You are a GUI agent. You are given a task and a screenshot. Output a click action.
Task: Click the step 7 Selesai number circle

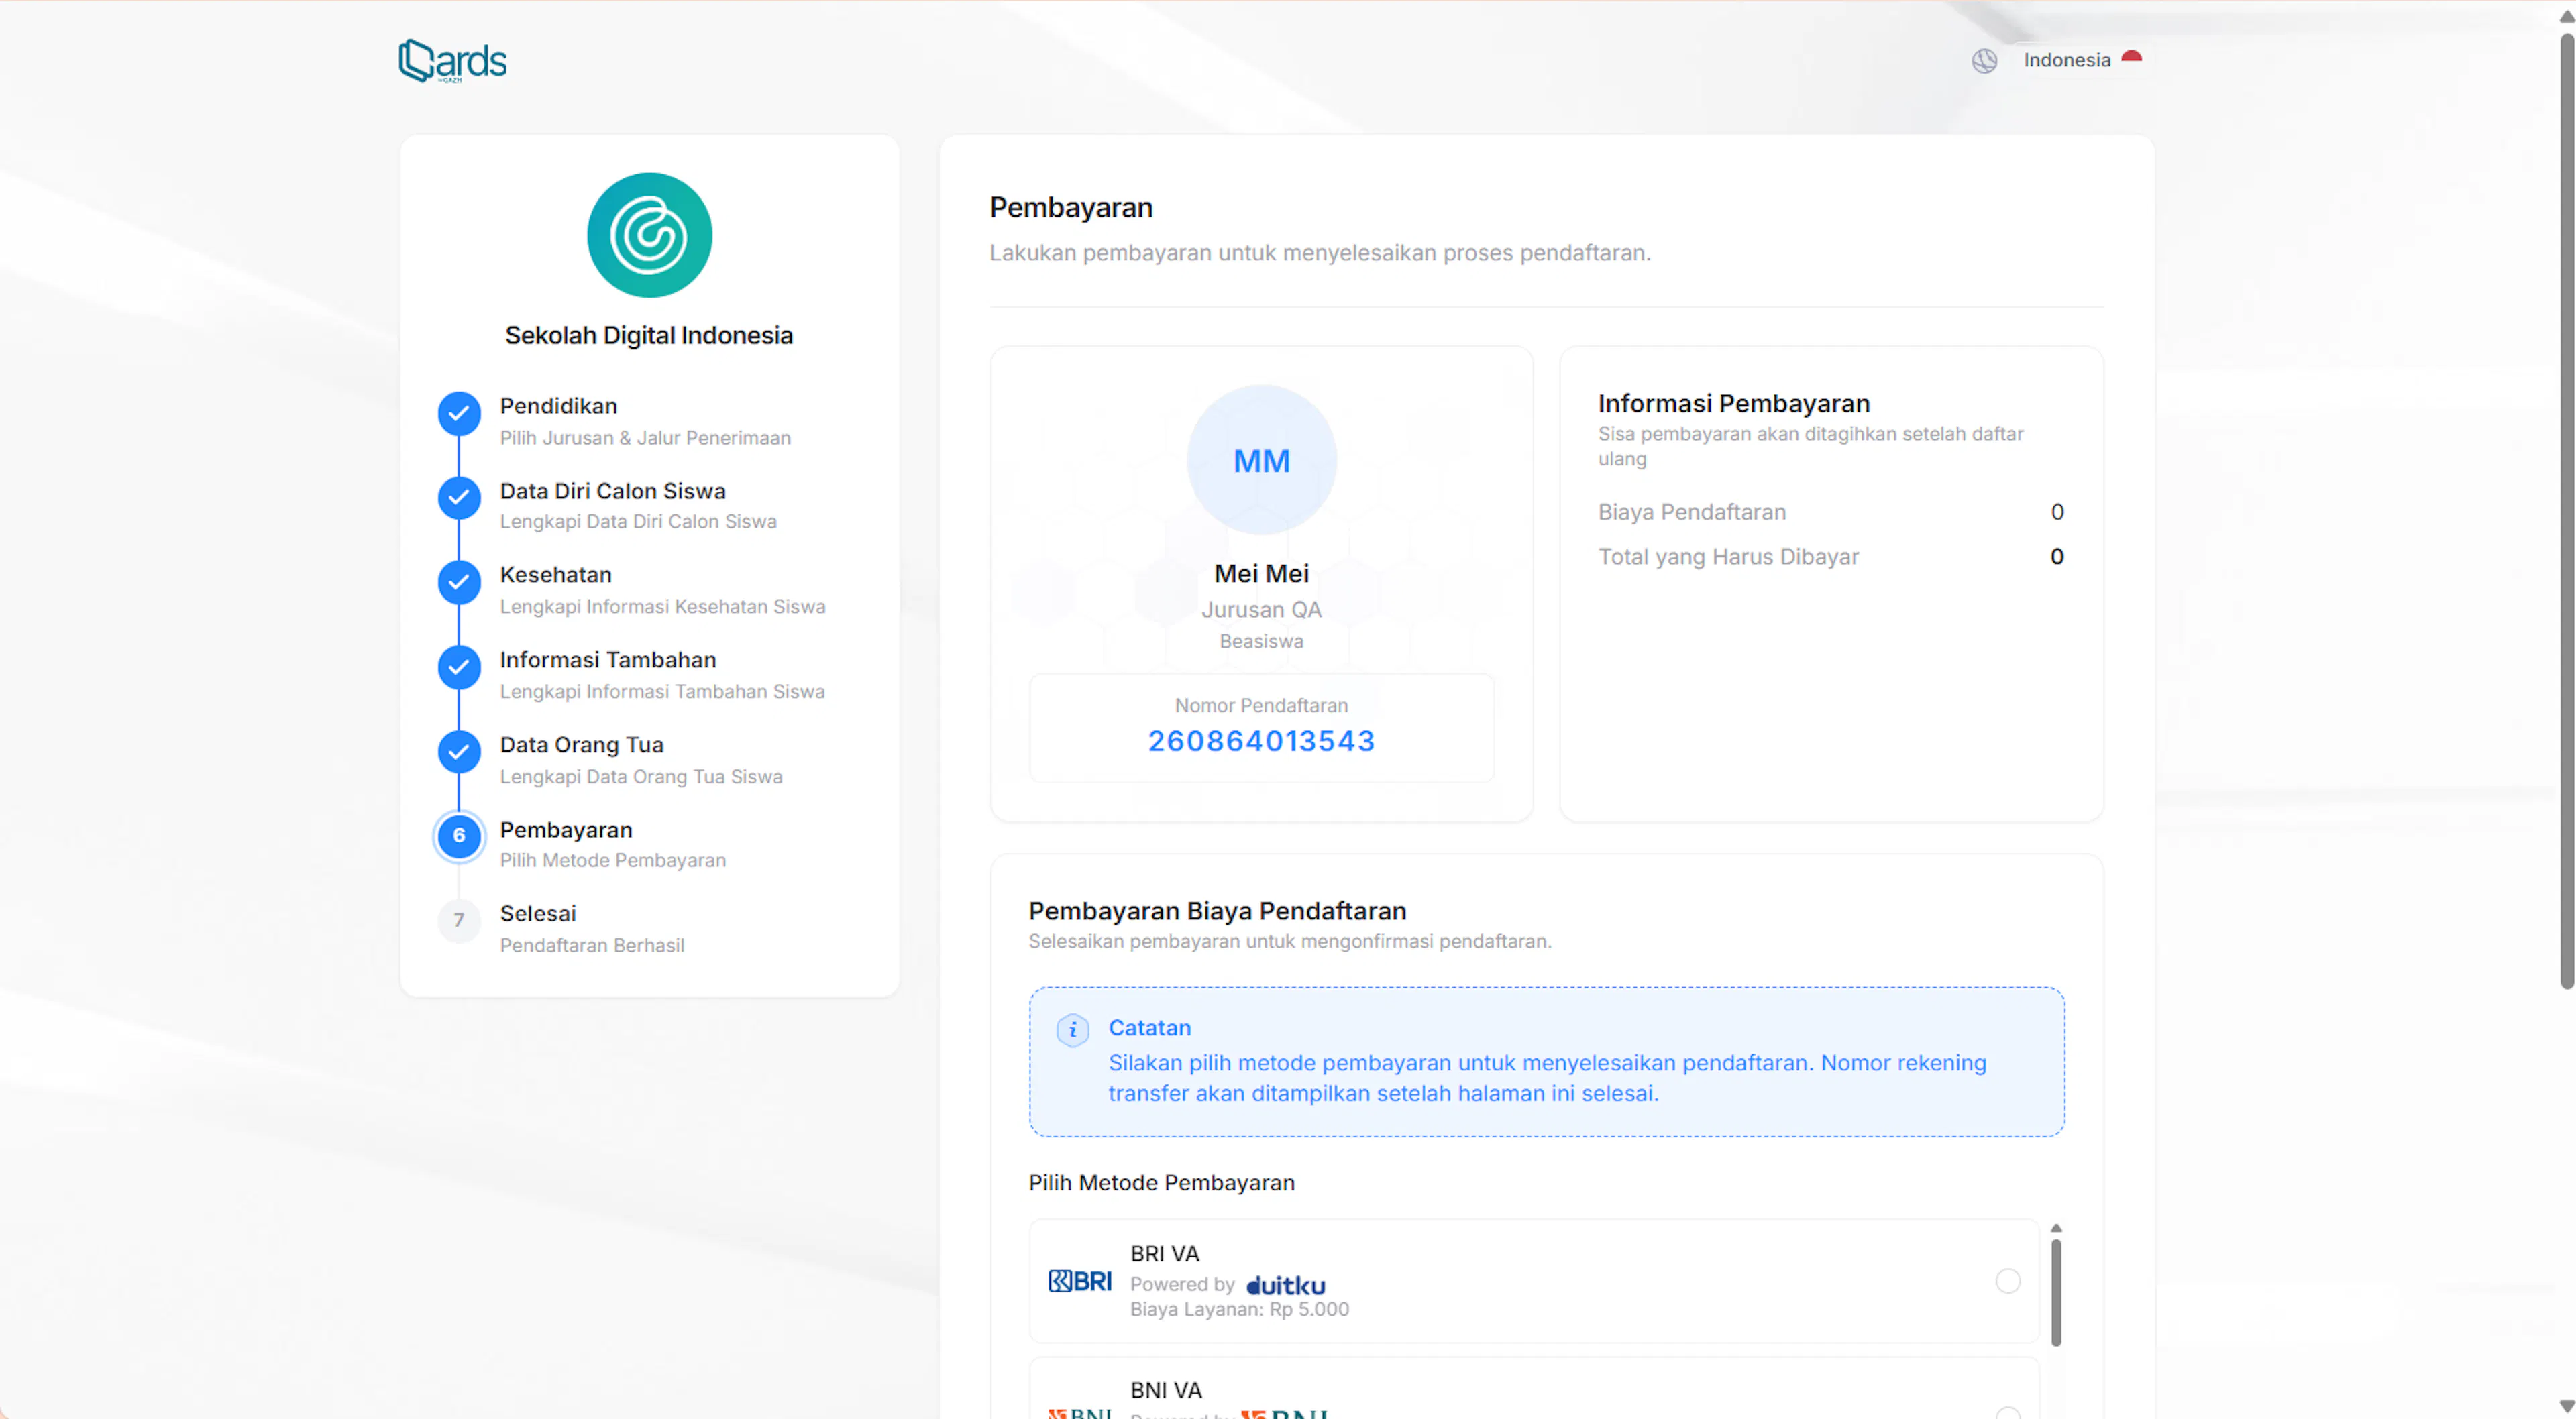click(459, 920)
